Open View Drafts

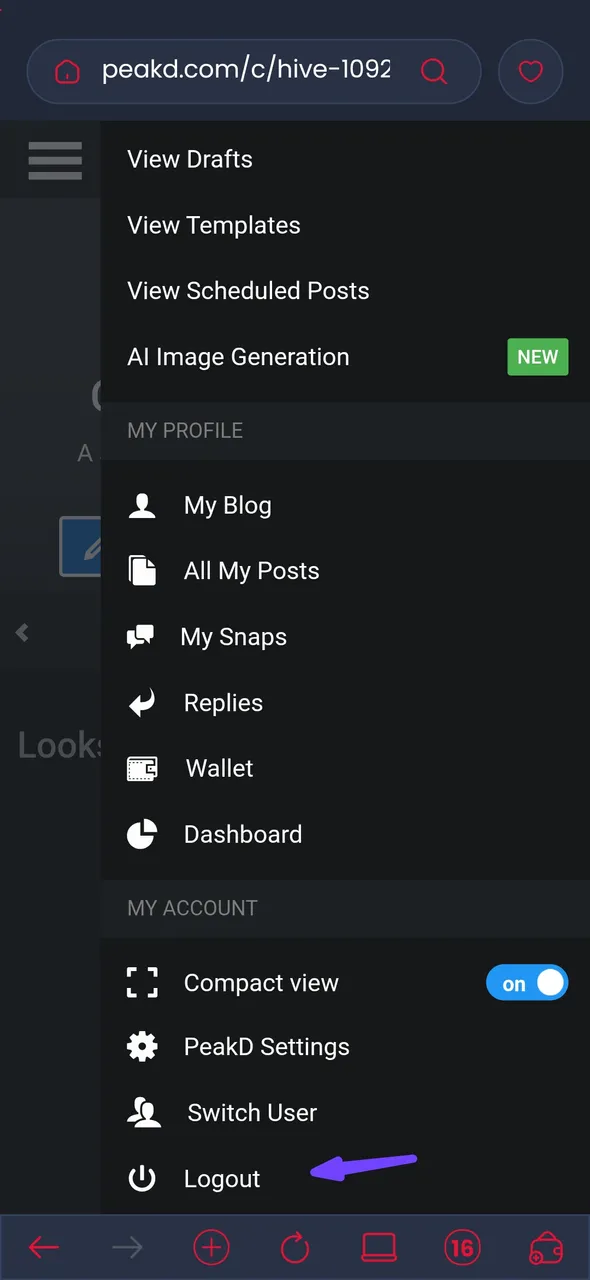click(190, 159)
